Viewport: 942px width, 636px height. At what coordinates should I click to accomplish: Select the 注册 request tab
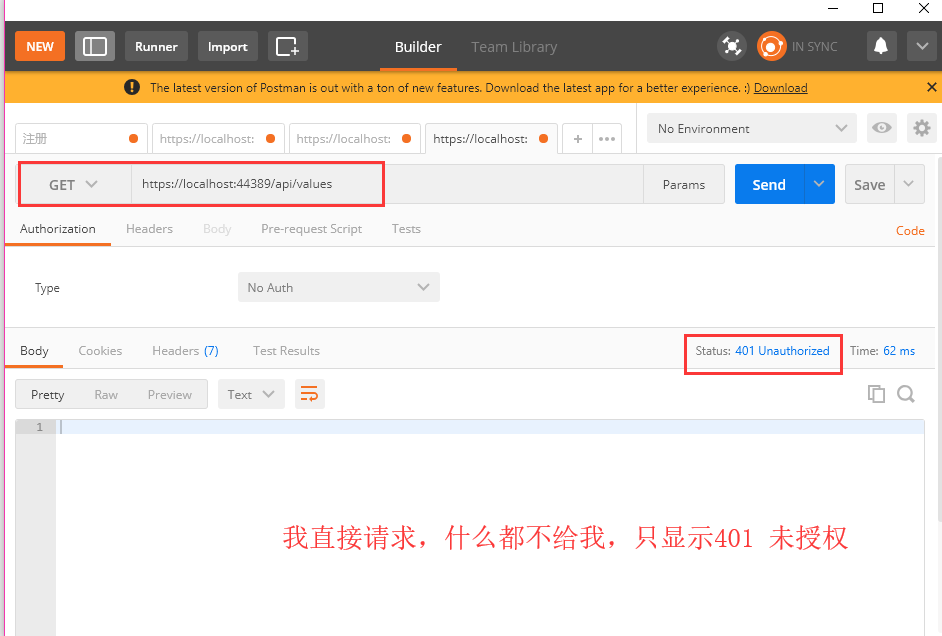(81, 139)
